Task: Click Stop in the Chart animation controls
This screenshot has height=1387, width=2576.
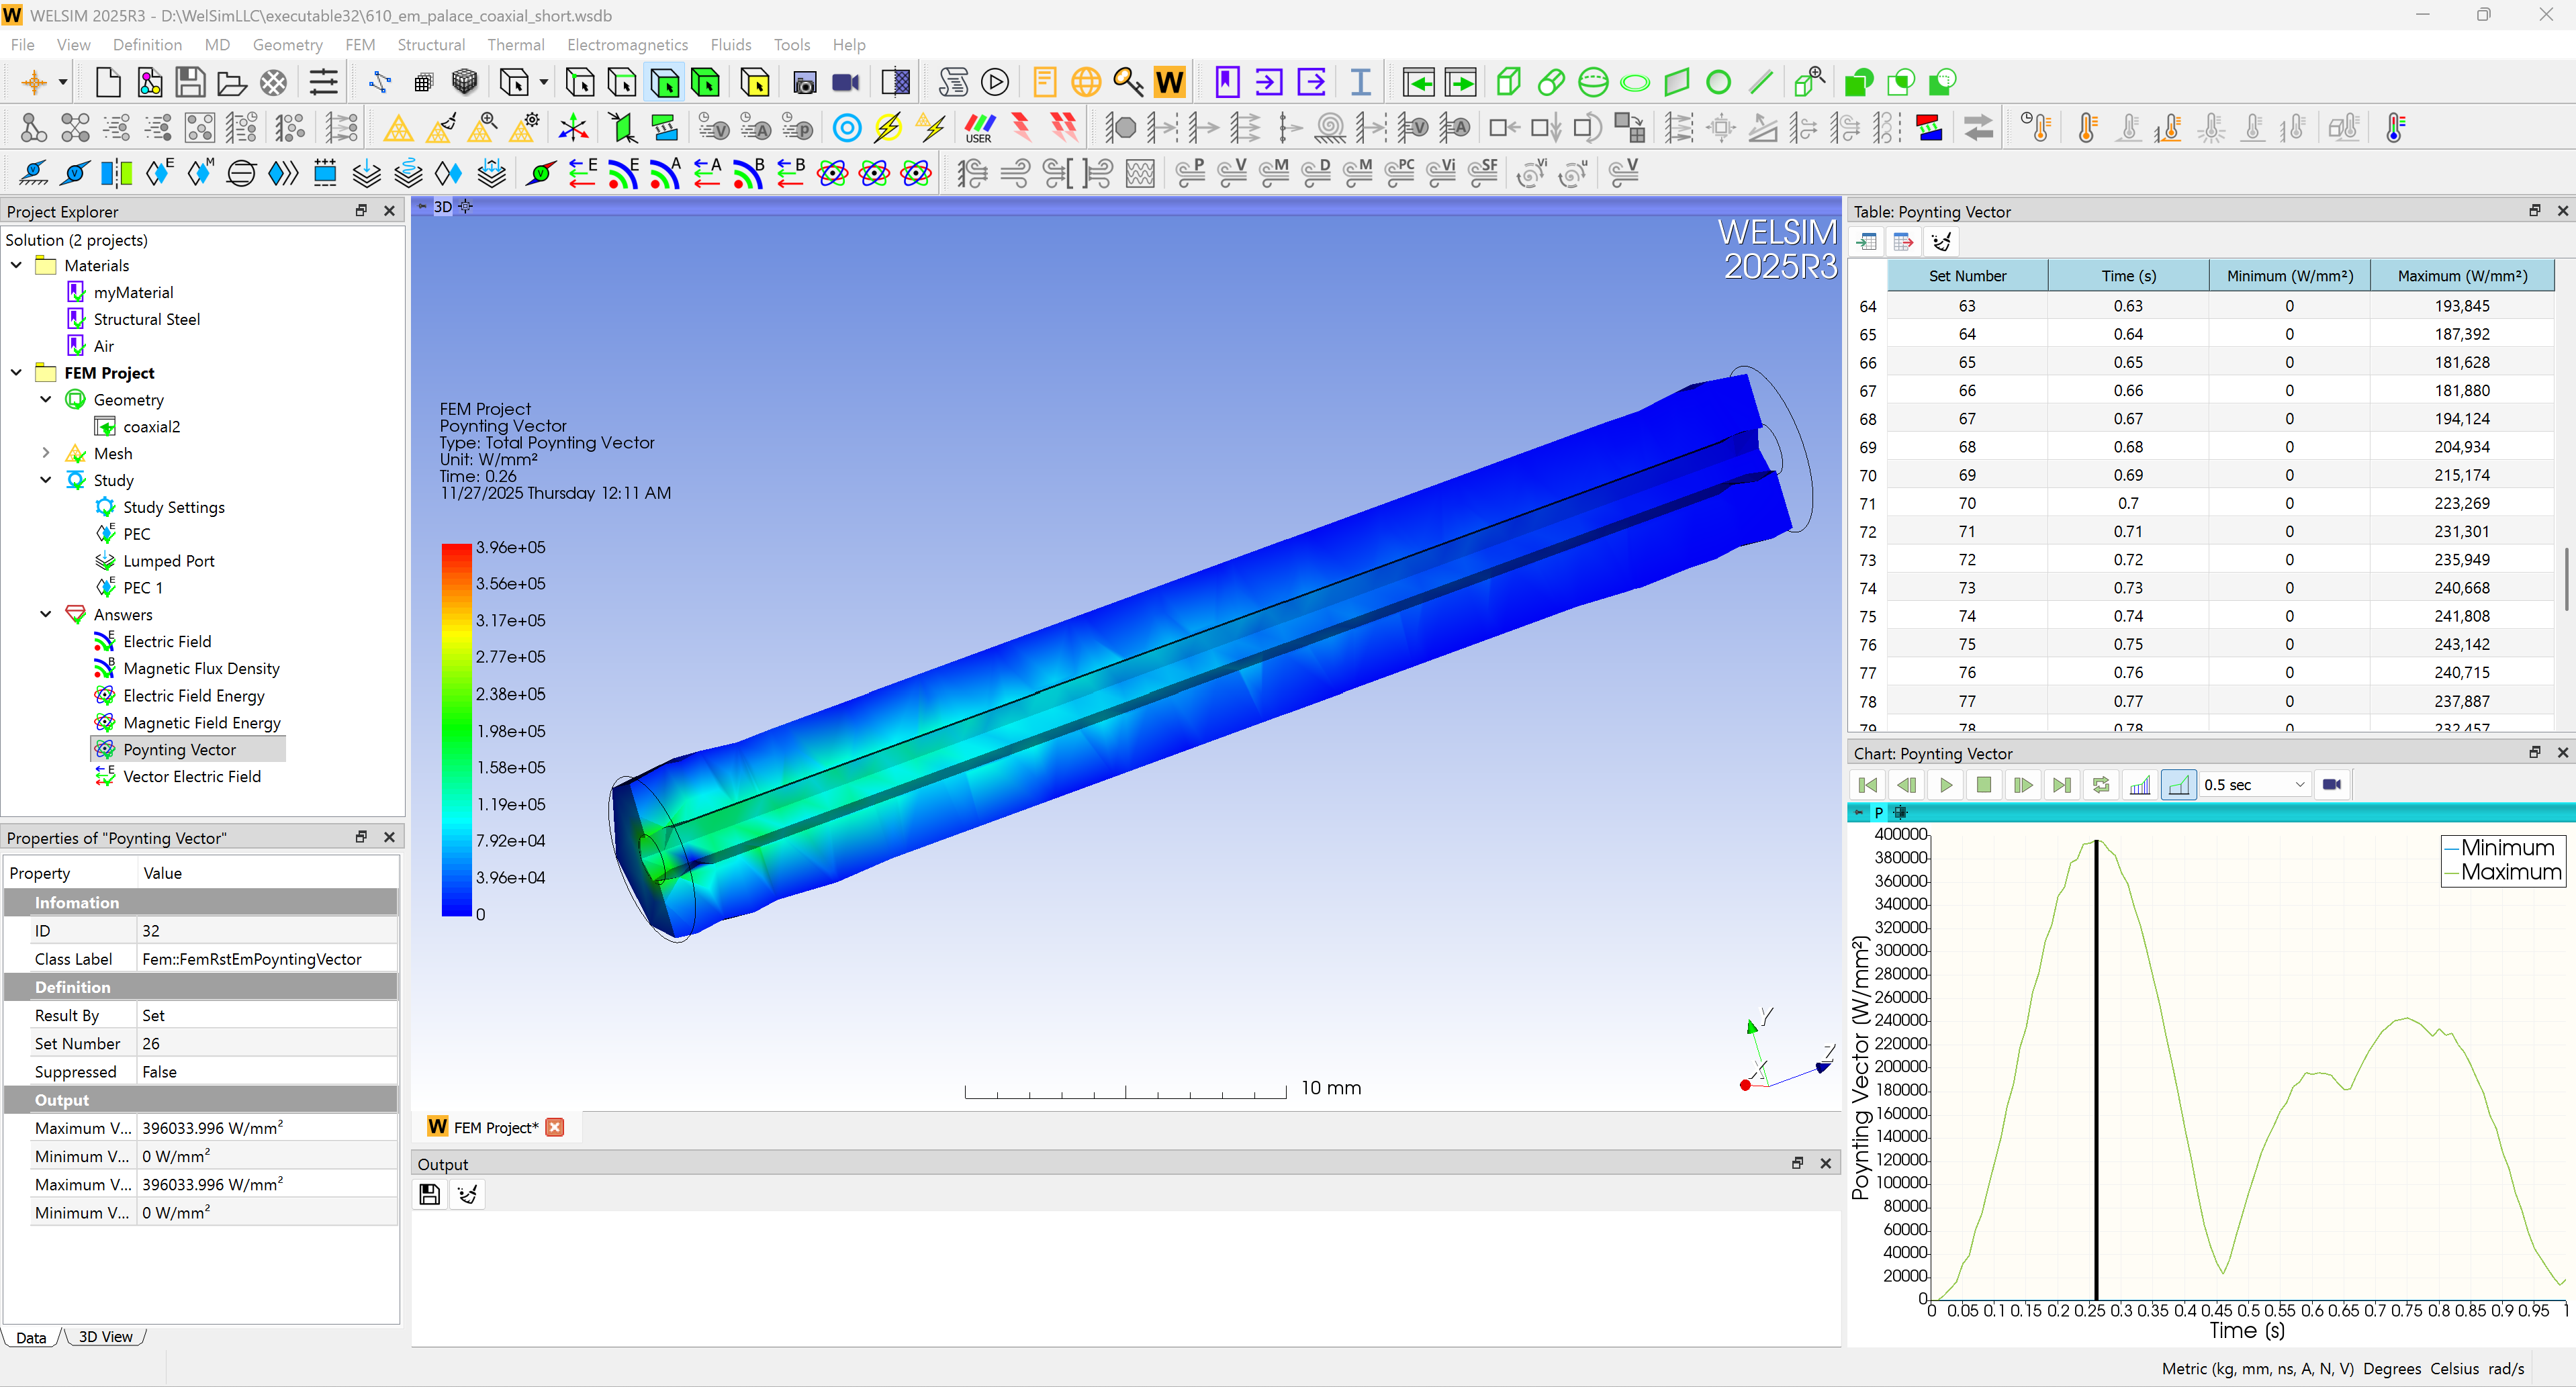Action: 1984,785
